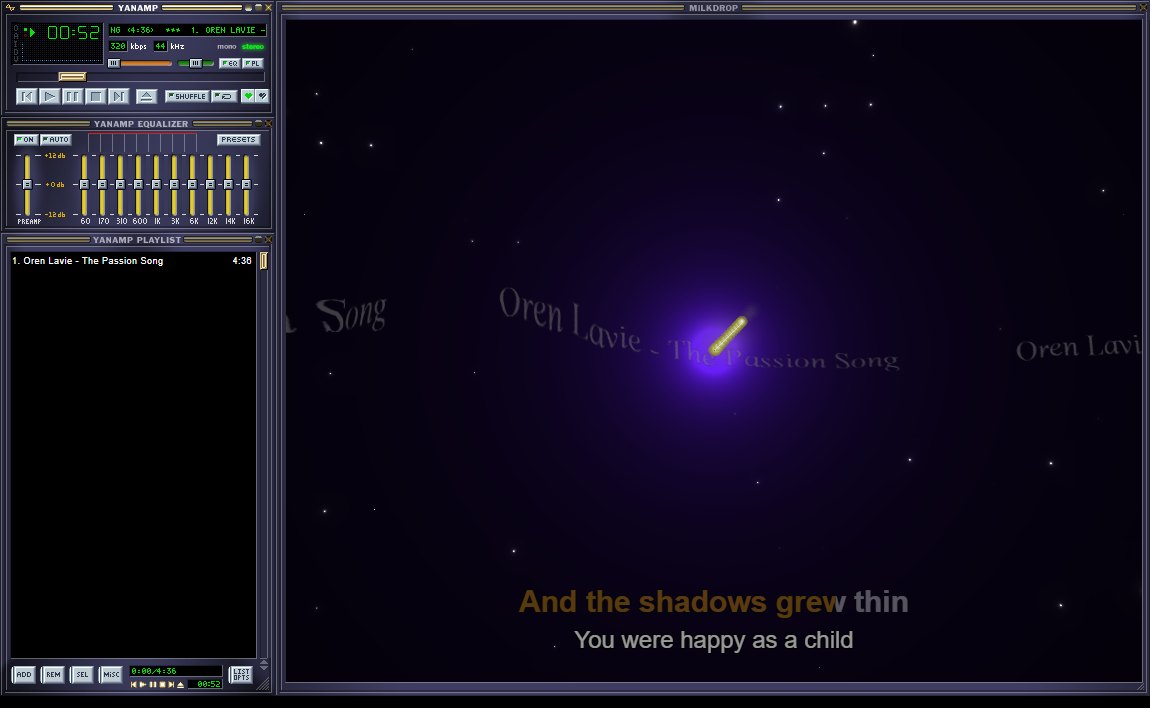Toggle windowshade mode of main window
The image size is (1150, 708).
pyautogui.click(x=258, y=7)
